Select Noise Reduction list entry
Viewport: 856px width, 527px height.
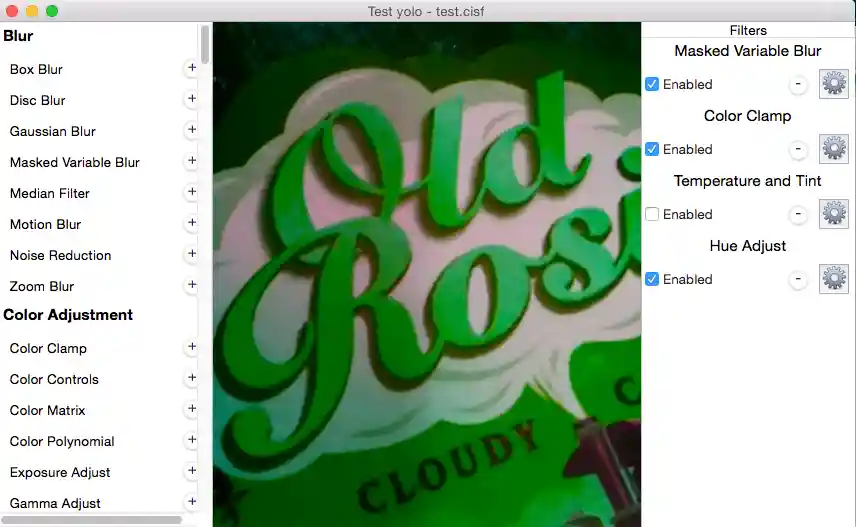tap(61, 256)
